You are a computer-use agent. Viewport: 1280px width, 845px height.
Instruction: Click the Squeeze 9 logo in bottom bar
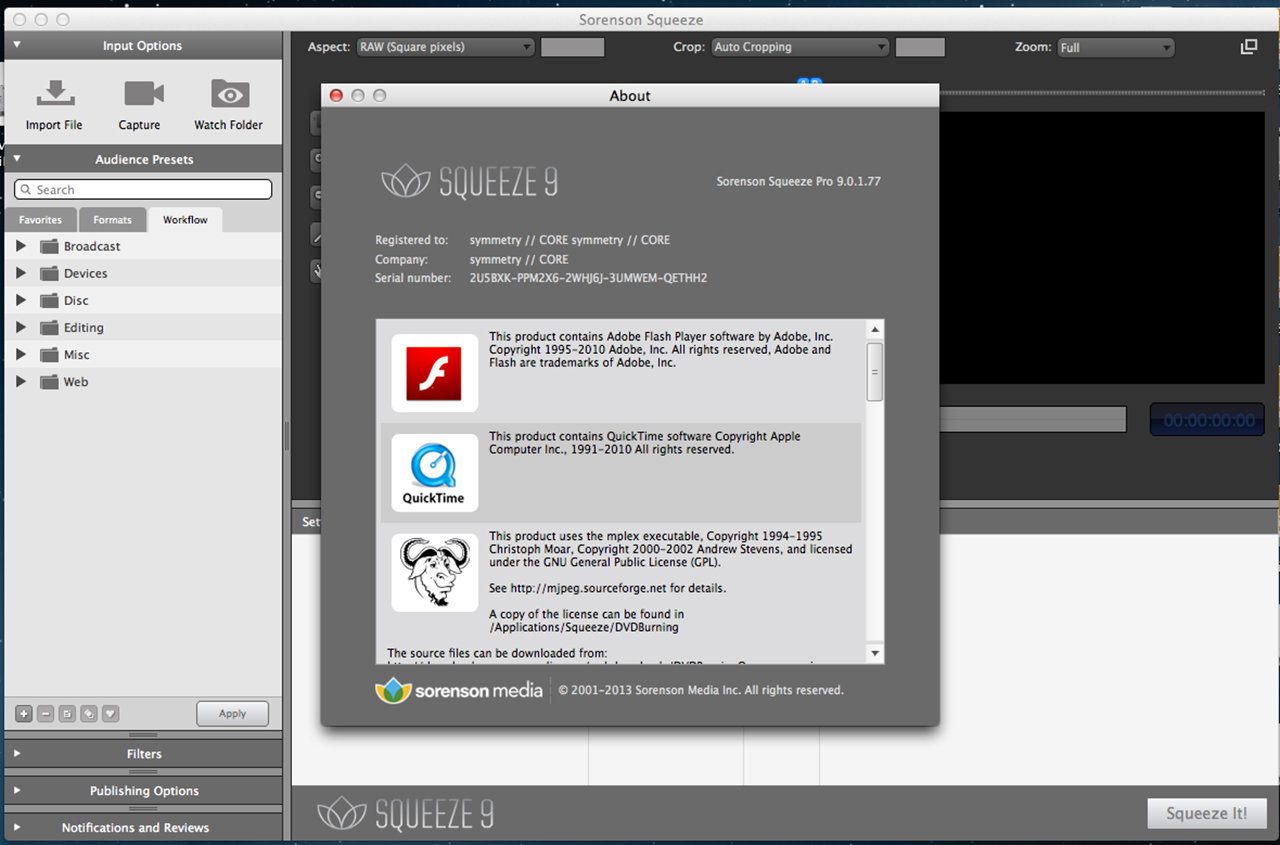click(405, 813)
